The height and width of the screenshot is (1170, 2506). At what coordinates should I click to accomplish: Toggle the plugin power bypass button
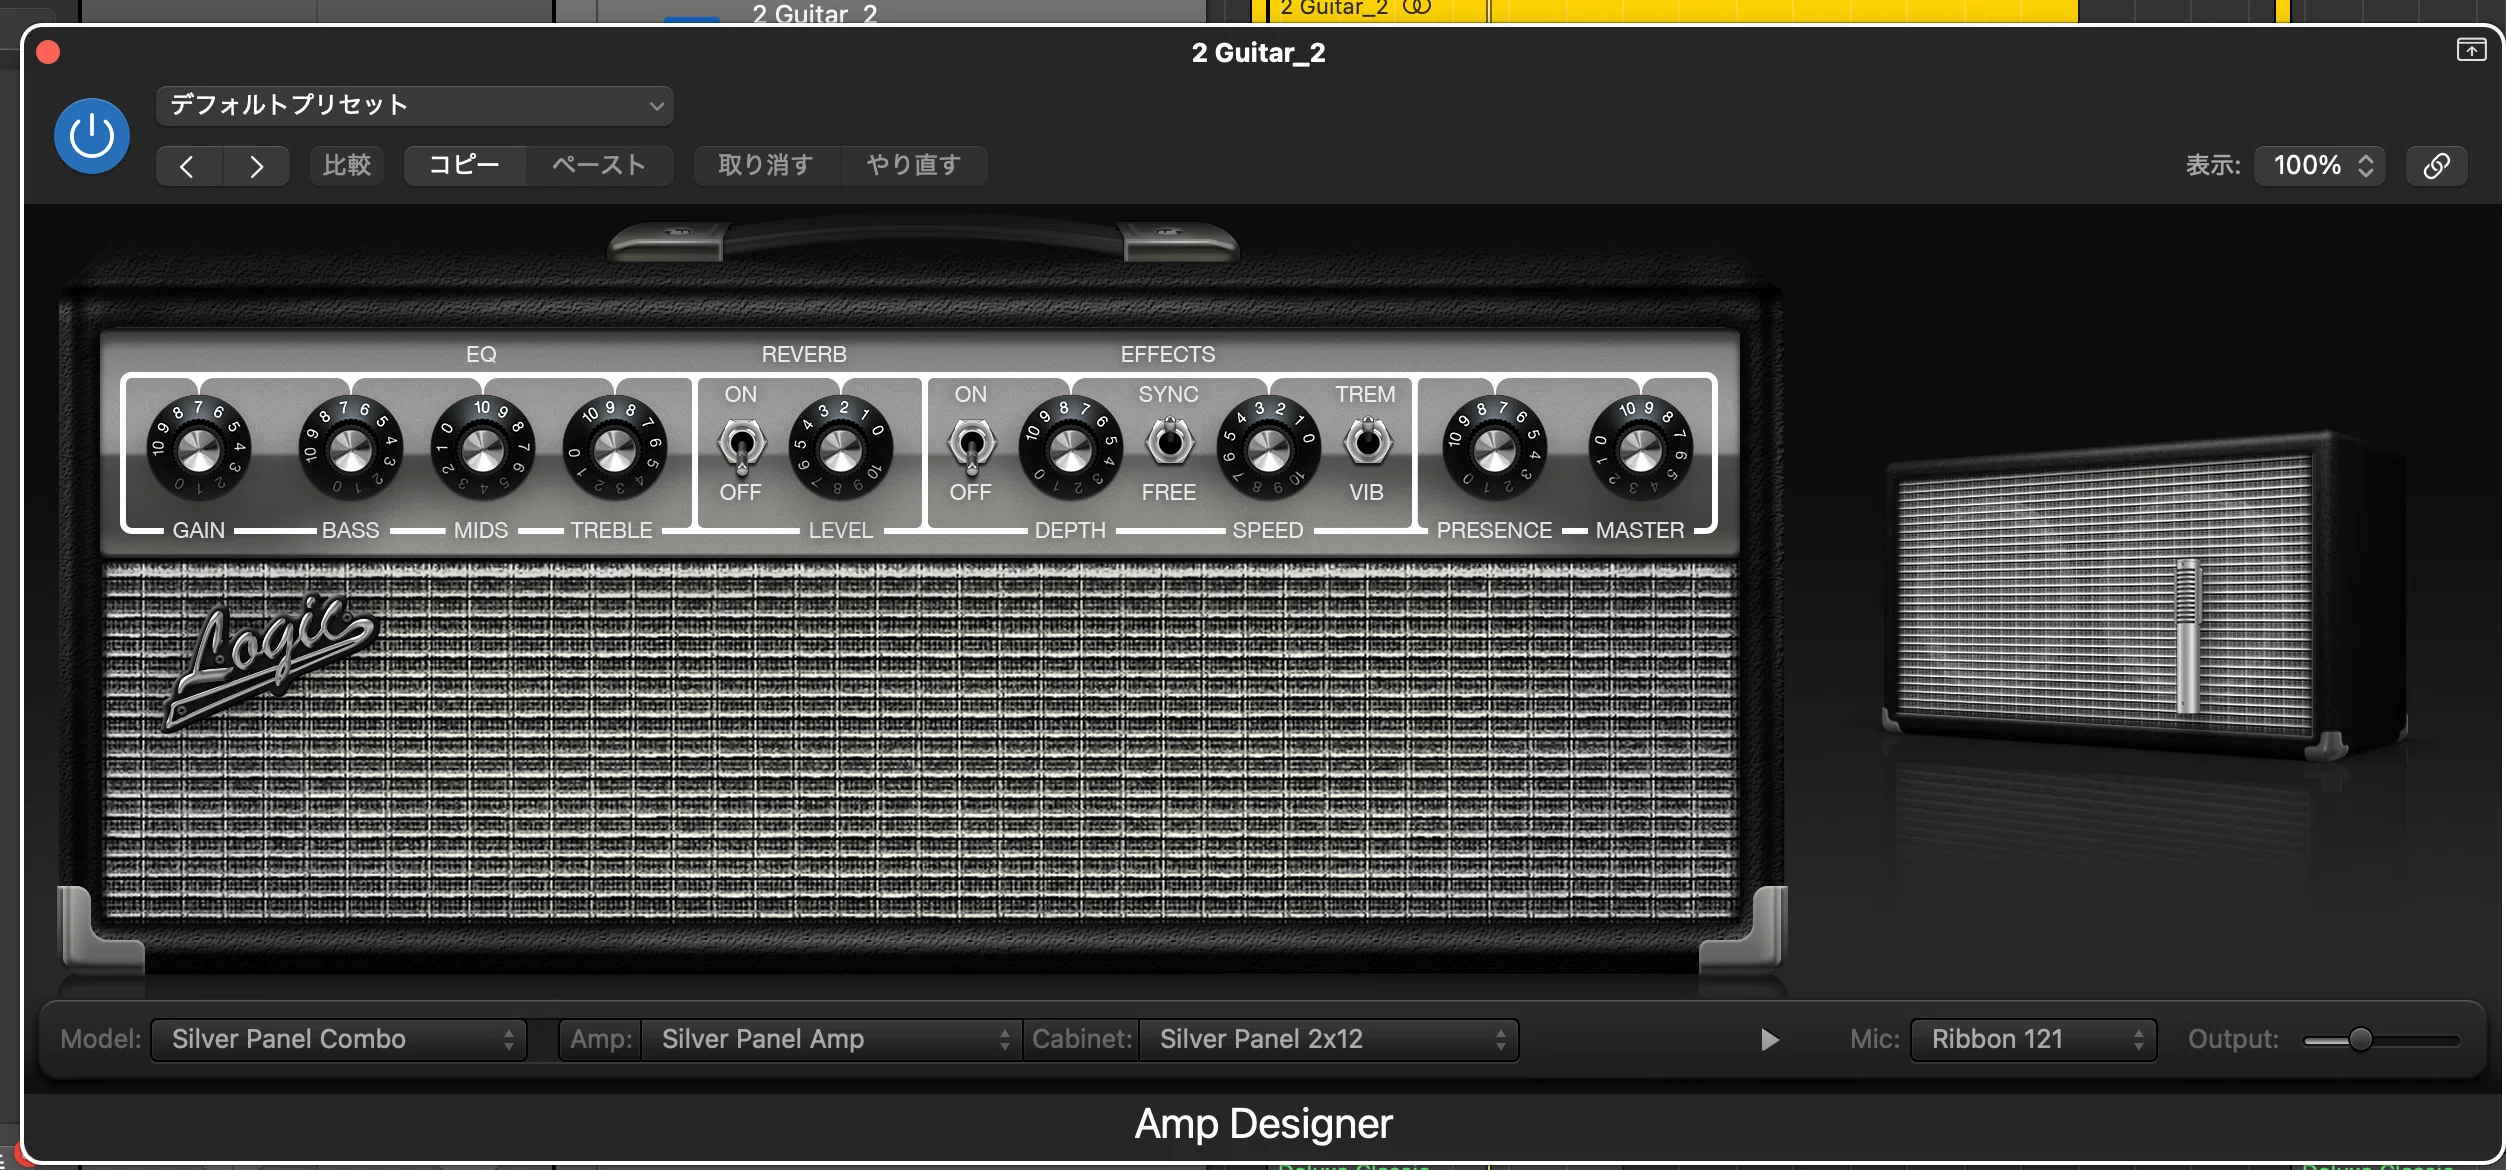(x=92, y=136)
